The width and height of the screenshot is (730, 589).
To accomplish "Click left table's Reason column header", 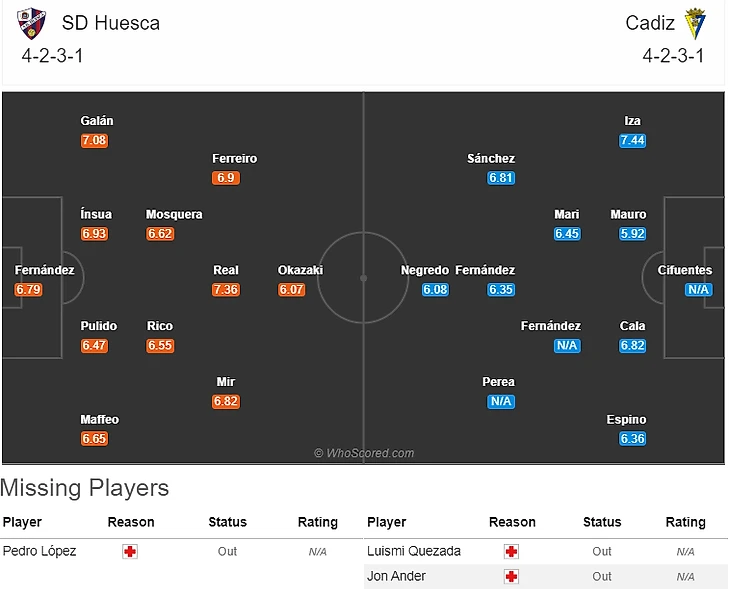I will [131, 522].
